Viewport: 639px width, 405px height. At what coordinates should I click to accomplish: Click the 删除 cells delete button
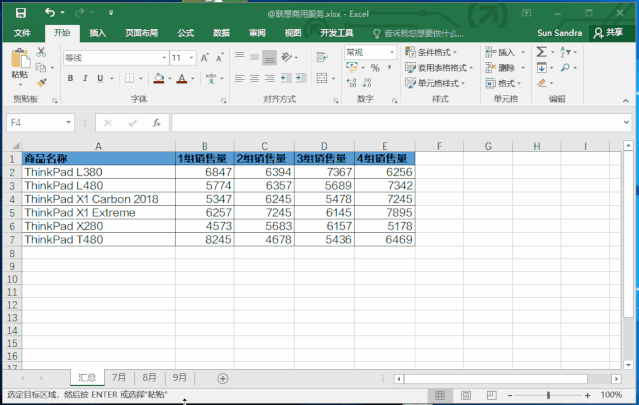click(x=505, y=68)
